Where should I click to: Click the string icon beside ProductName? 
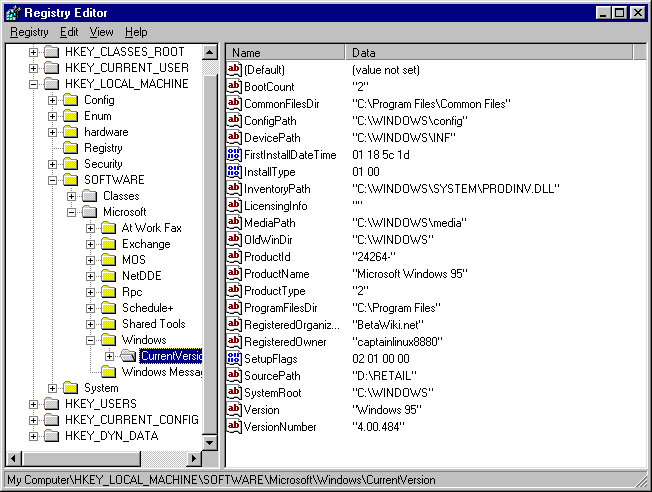pos(234,274)
